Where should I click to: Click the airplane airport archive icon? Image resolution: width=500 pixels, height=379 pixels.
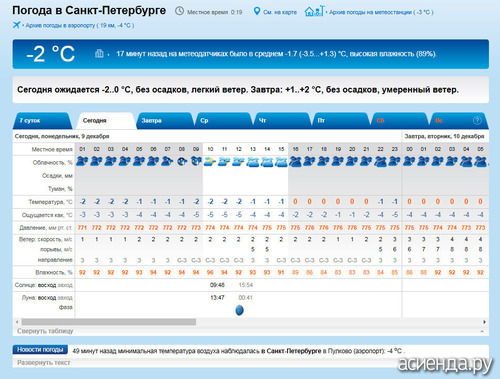click(x=16, y=25)
